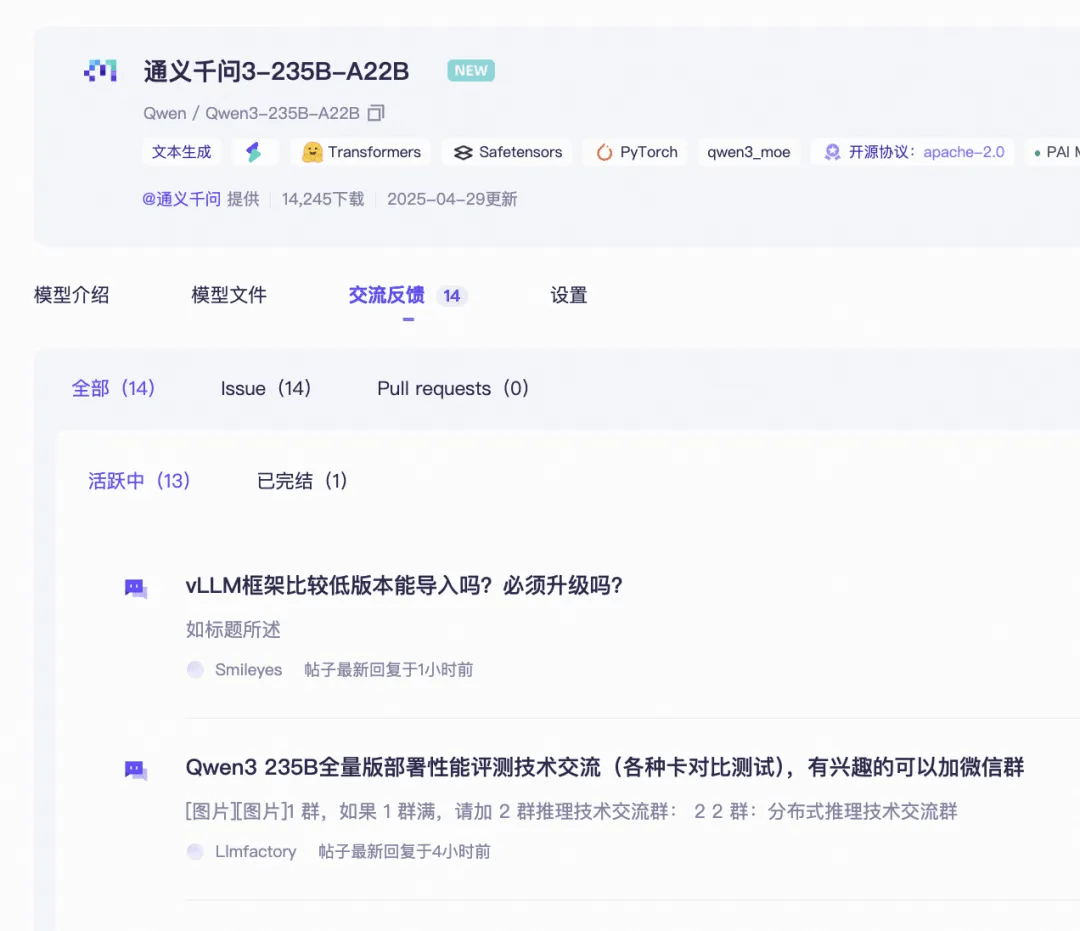Click the Qwen3-235B-A22B path name
This screenshot has width=1080, height=931.
tap(282, 113)
